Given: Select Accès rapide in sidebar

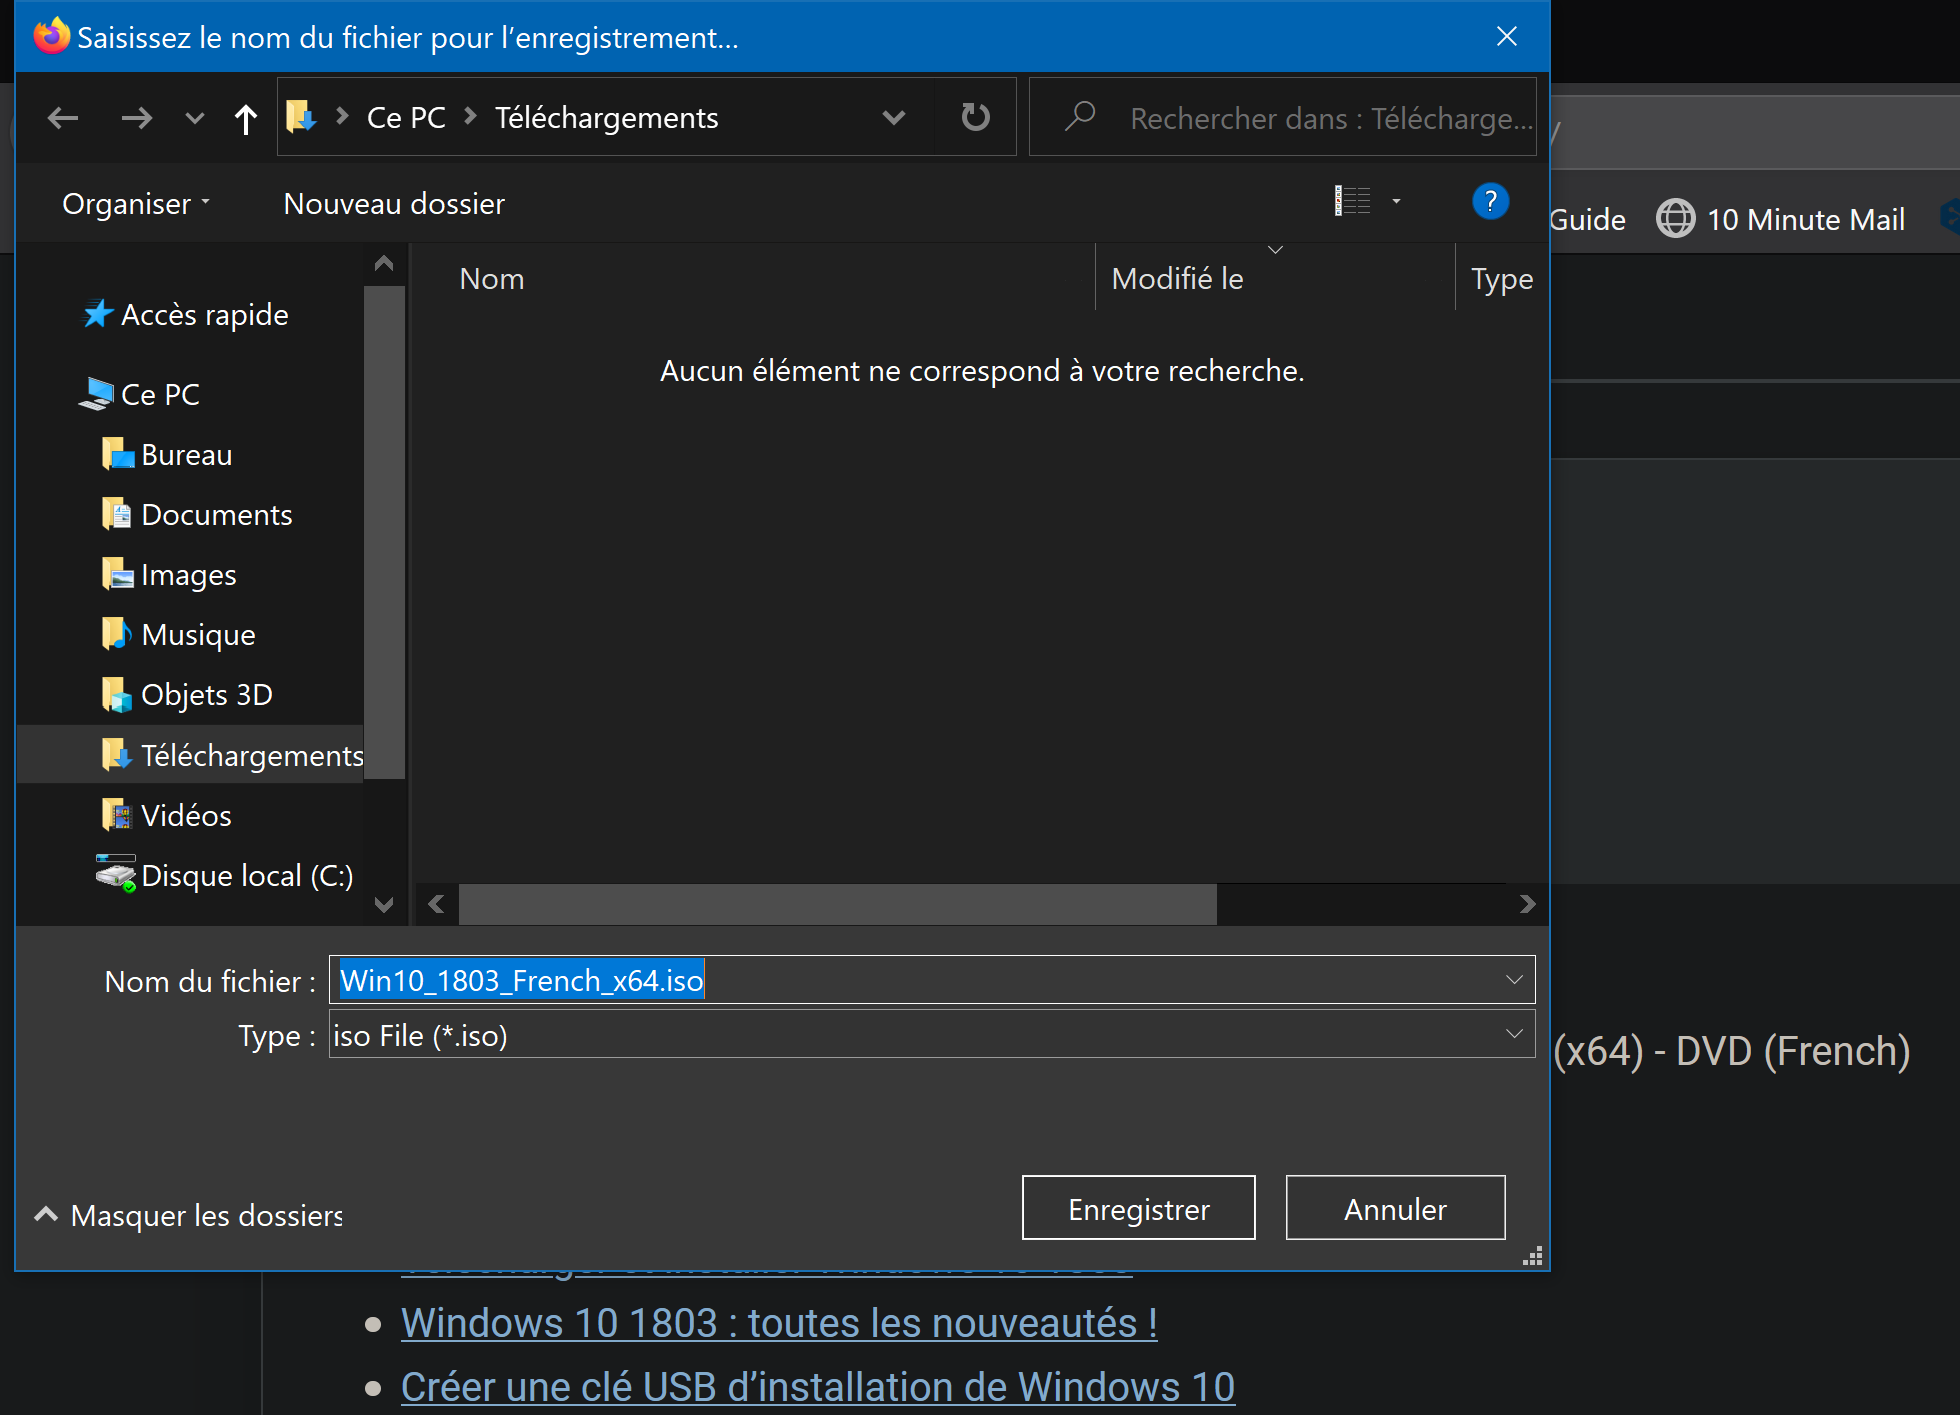Looking at the screenshot, I should (x=204, y=315).
